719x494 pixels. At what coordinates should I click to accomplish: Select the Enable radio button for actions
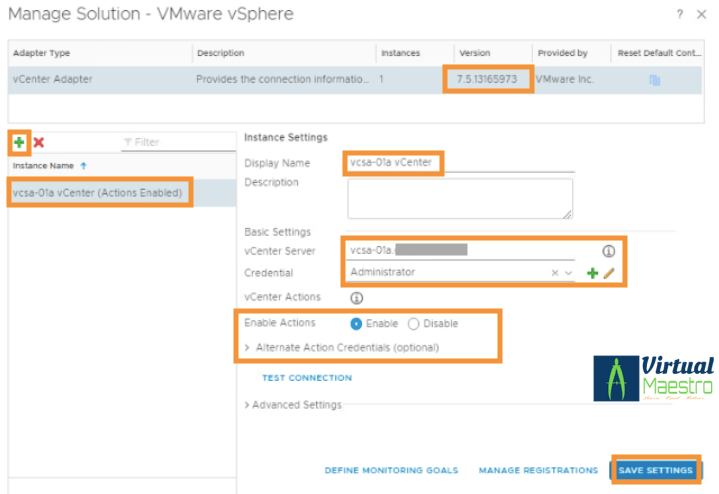[x=357, y=324]
